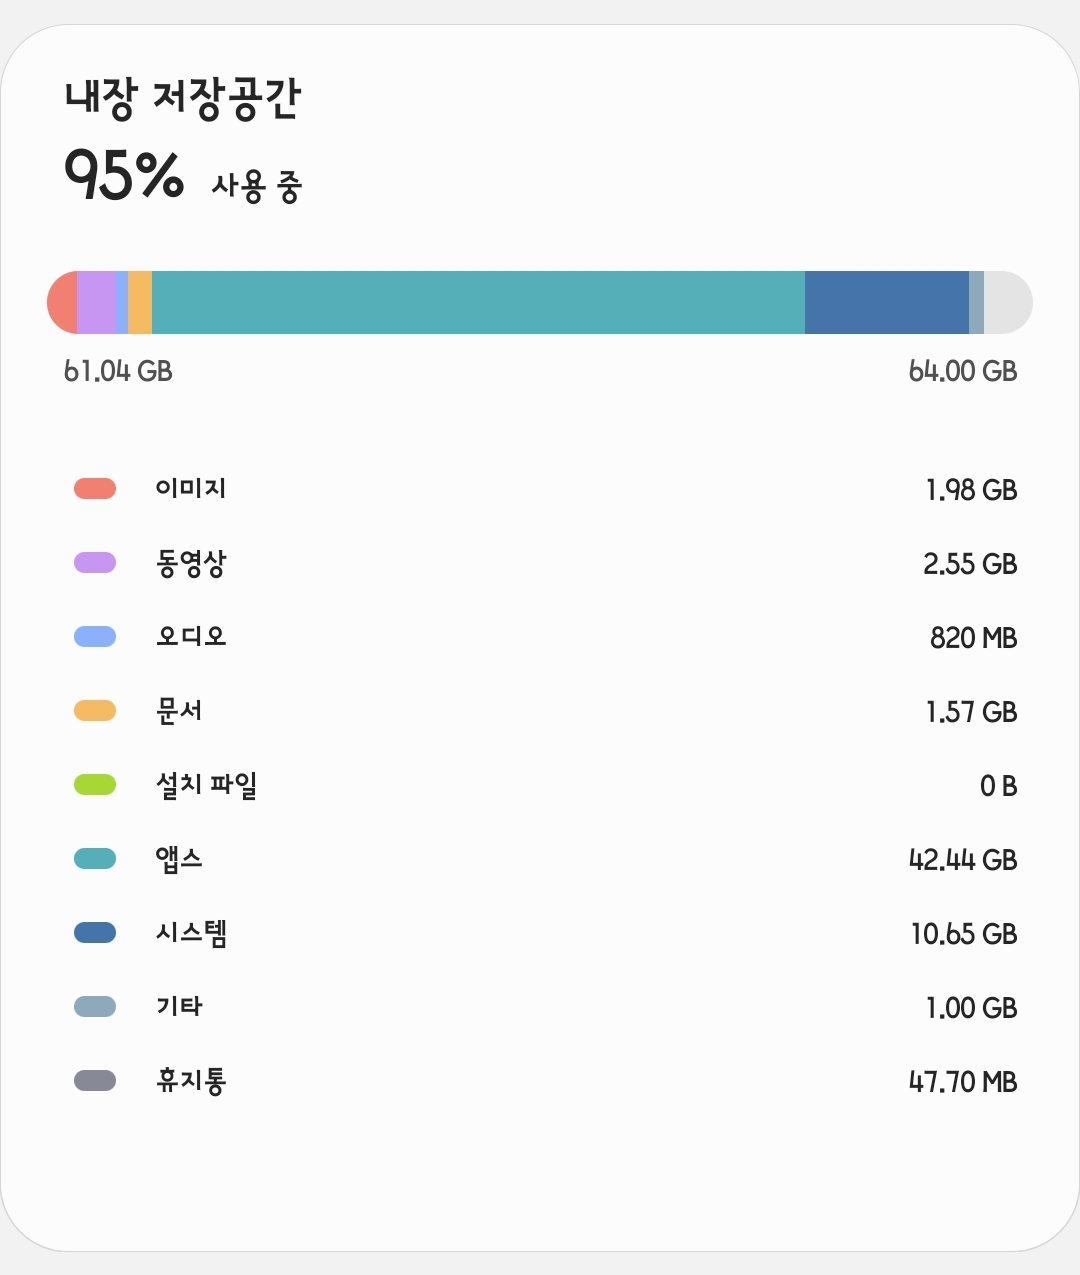The width and height of the screenshot is (1080, 1275).
Task: Click the dark blue system segment in bar
Action: tap(887, 302)
